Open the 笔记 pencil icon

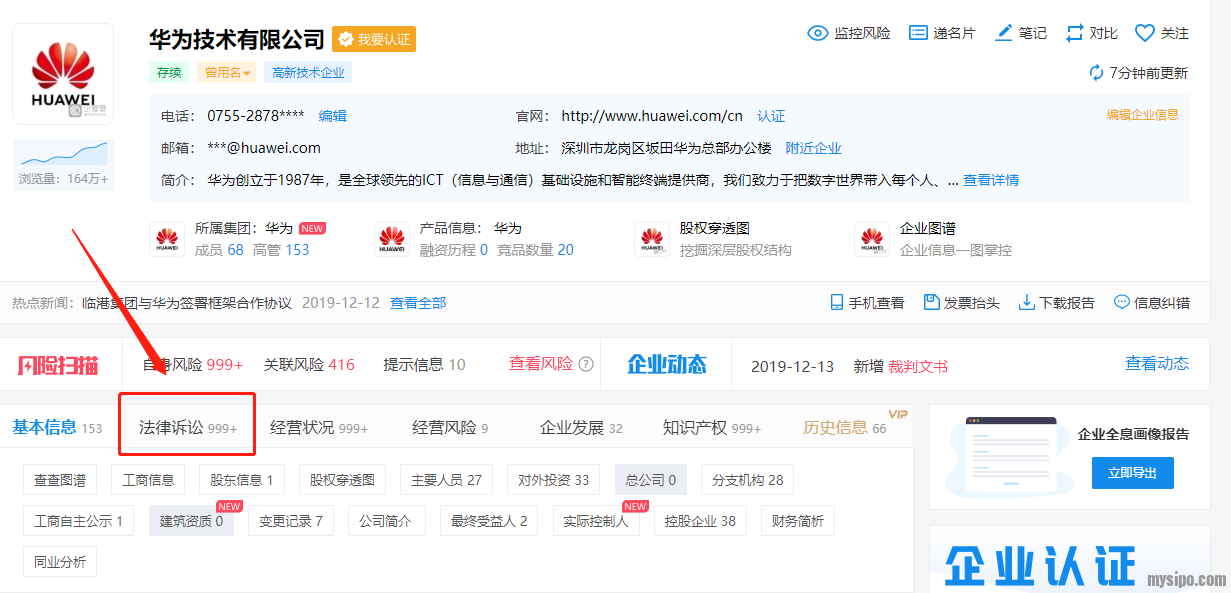(x=1004, y=33)
